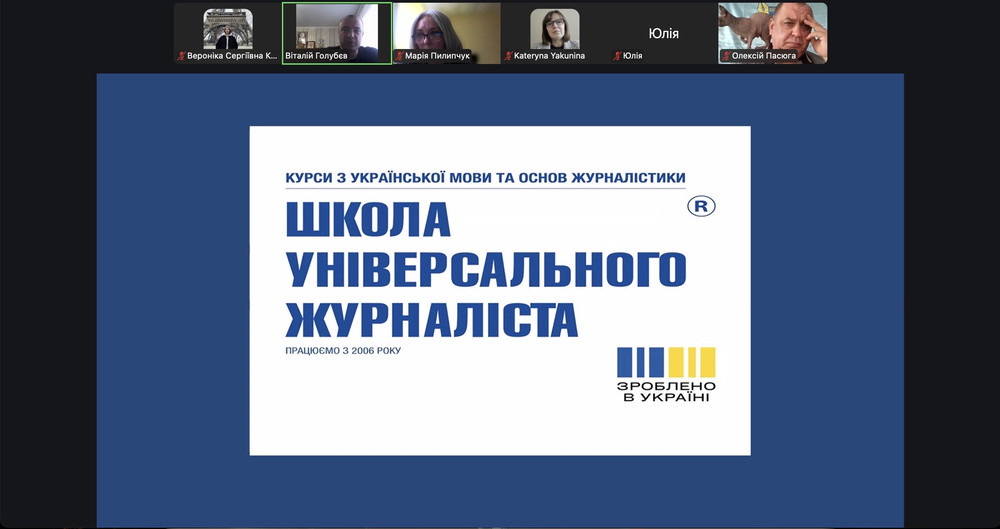This screenshot has height=529, width=1000.
Task: Click the large Юлія name in her tile
Action: click(663, 33)
